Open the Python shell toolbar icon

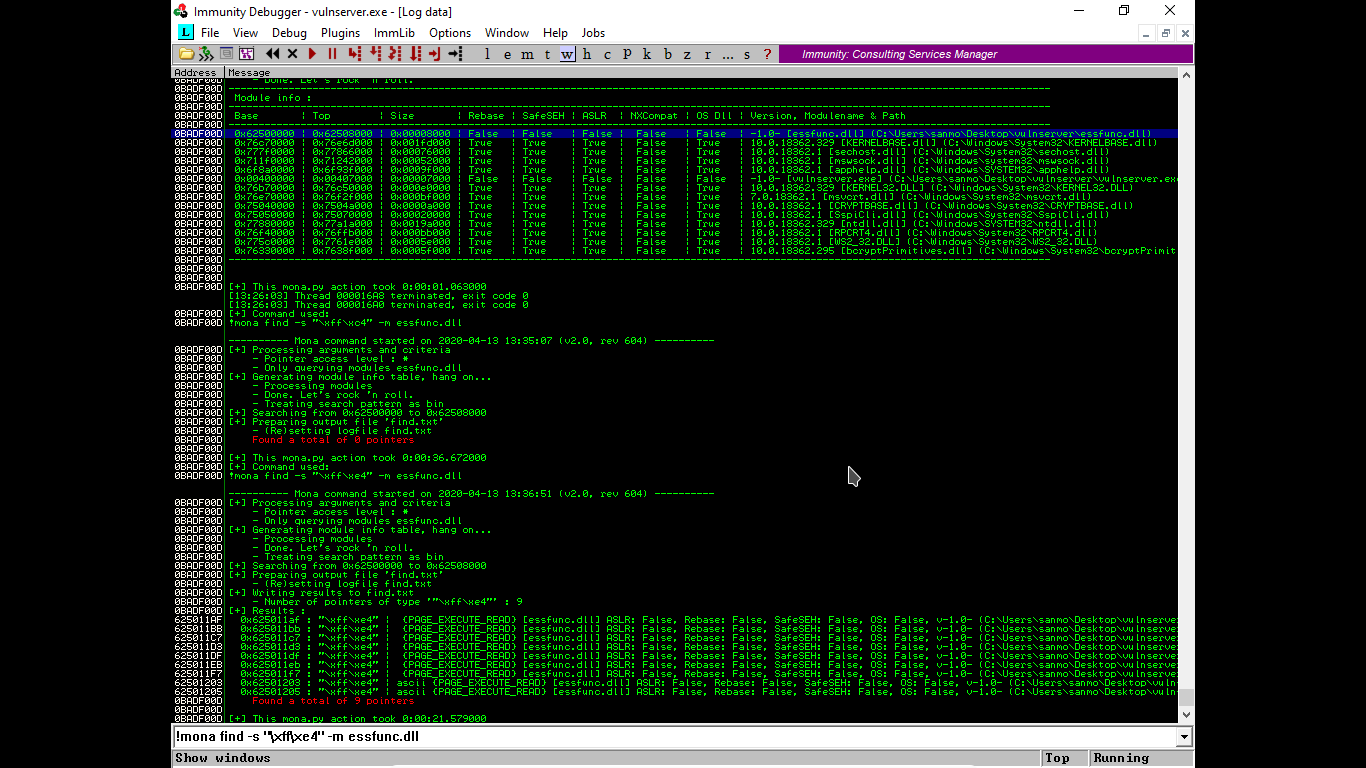pos(207,54)
